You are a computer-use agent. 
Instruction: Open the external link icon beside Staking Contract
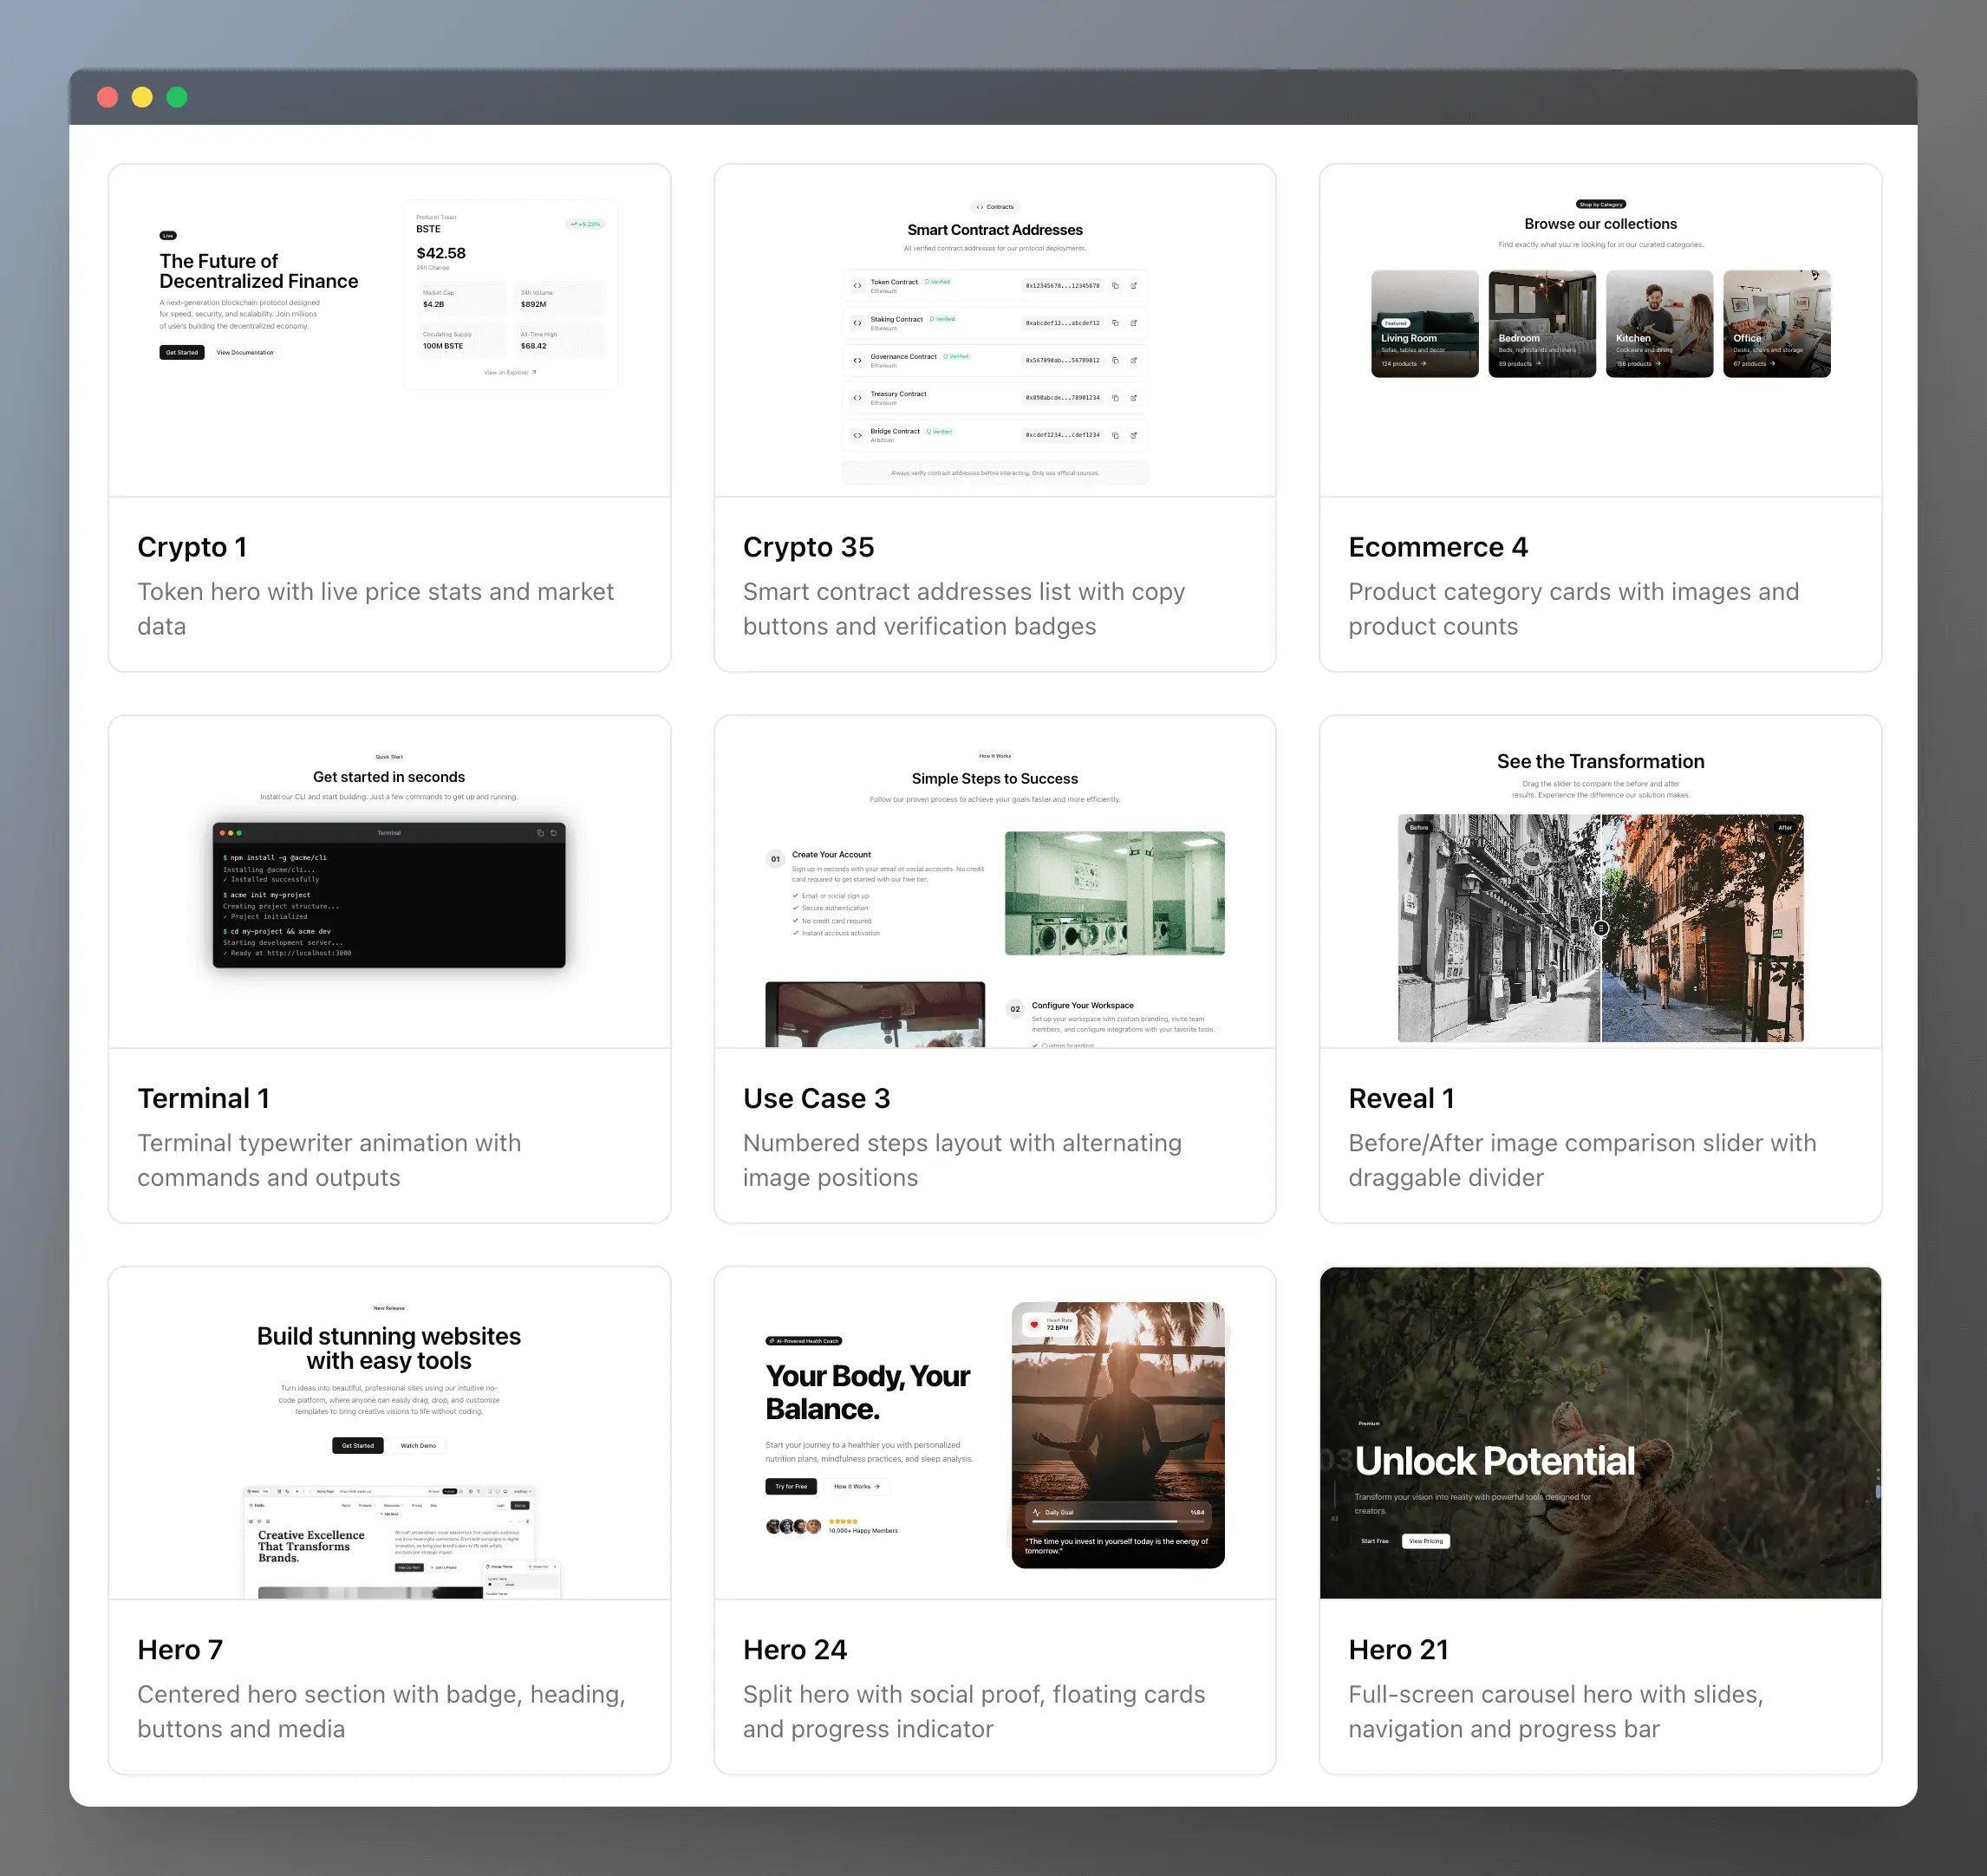point(1134,323)
